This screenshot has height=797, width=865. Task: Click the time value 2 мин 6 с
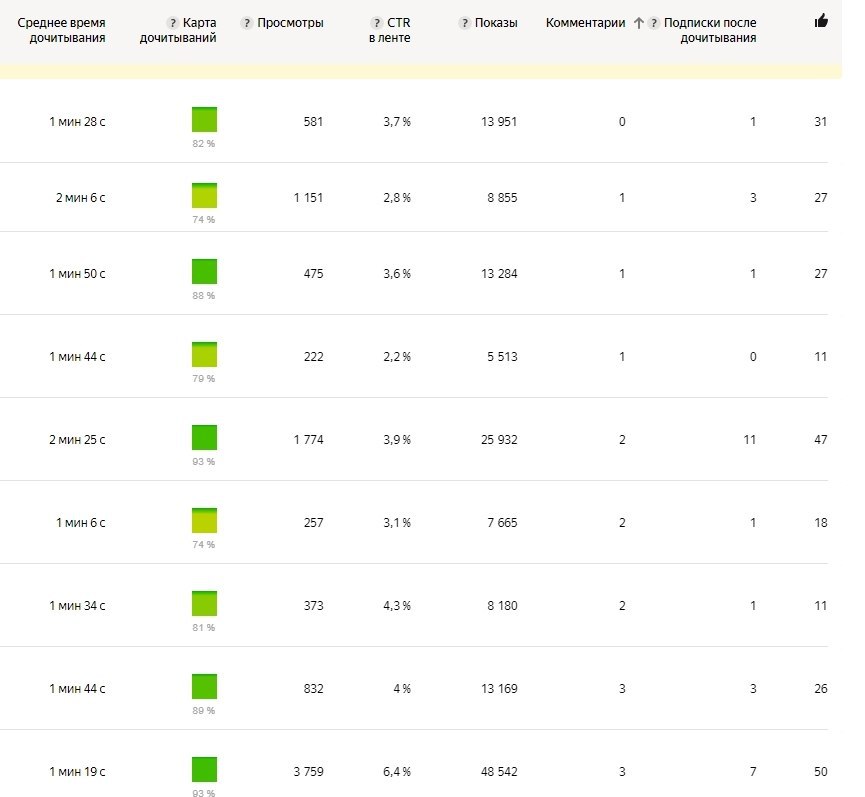81,198
